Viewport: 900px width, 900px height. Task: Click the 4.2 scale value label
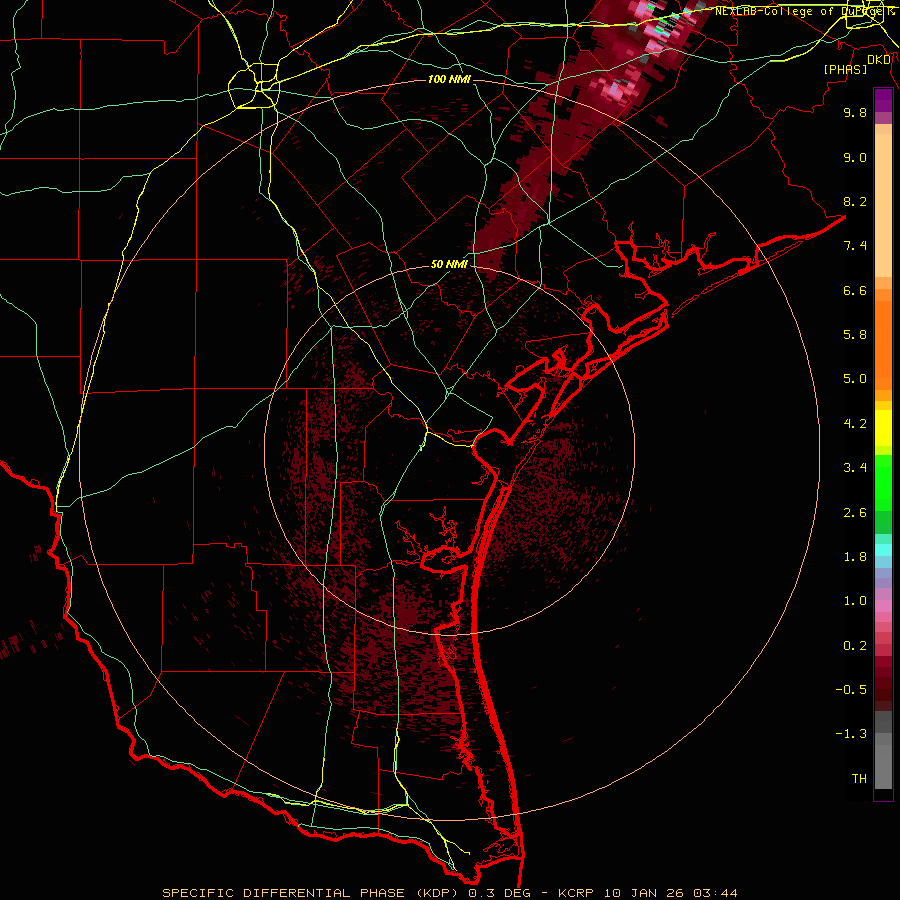click(x=855, y=424)
